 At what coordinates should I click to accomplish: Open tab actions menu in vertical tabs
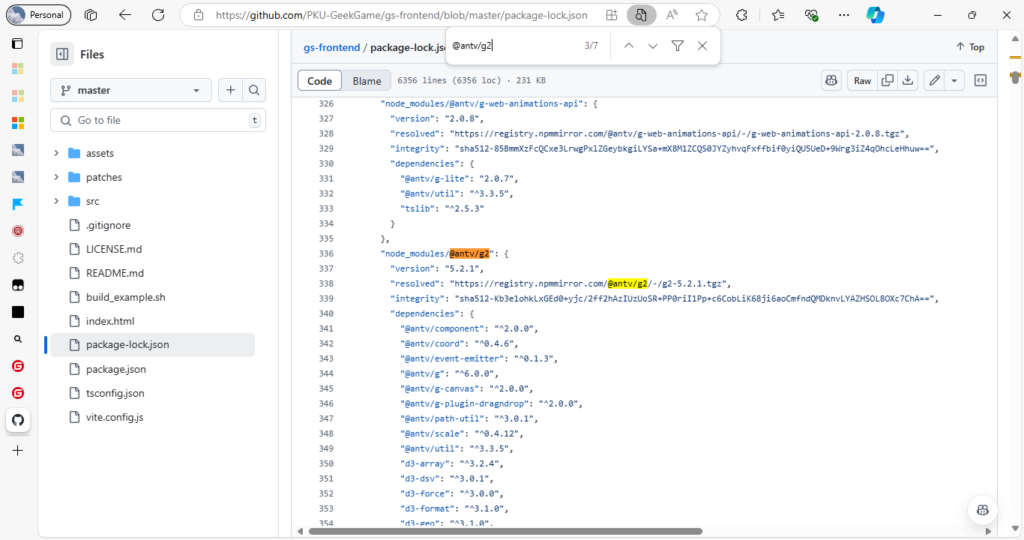pyautogui.click(x=18, y=44)
